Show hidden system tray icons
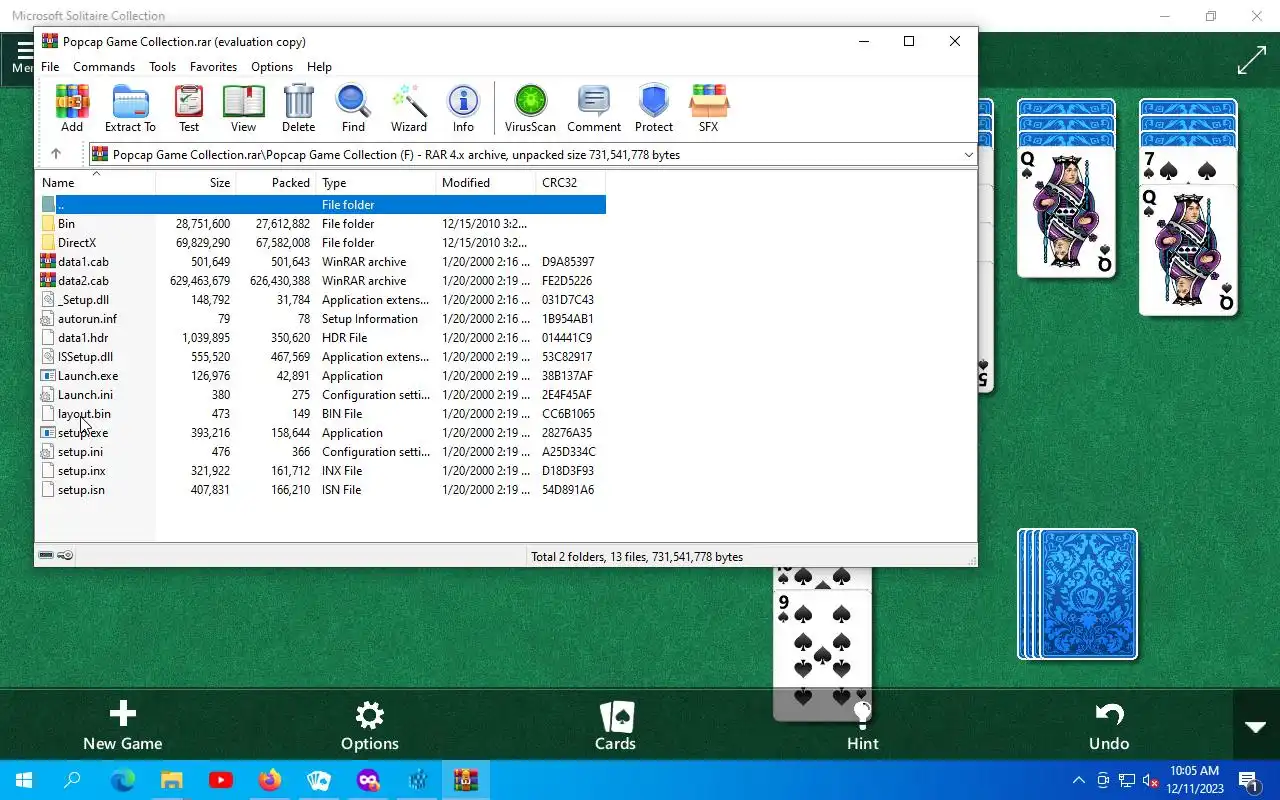This screenshot has height=800, width=1280. point(1078,780)
